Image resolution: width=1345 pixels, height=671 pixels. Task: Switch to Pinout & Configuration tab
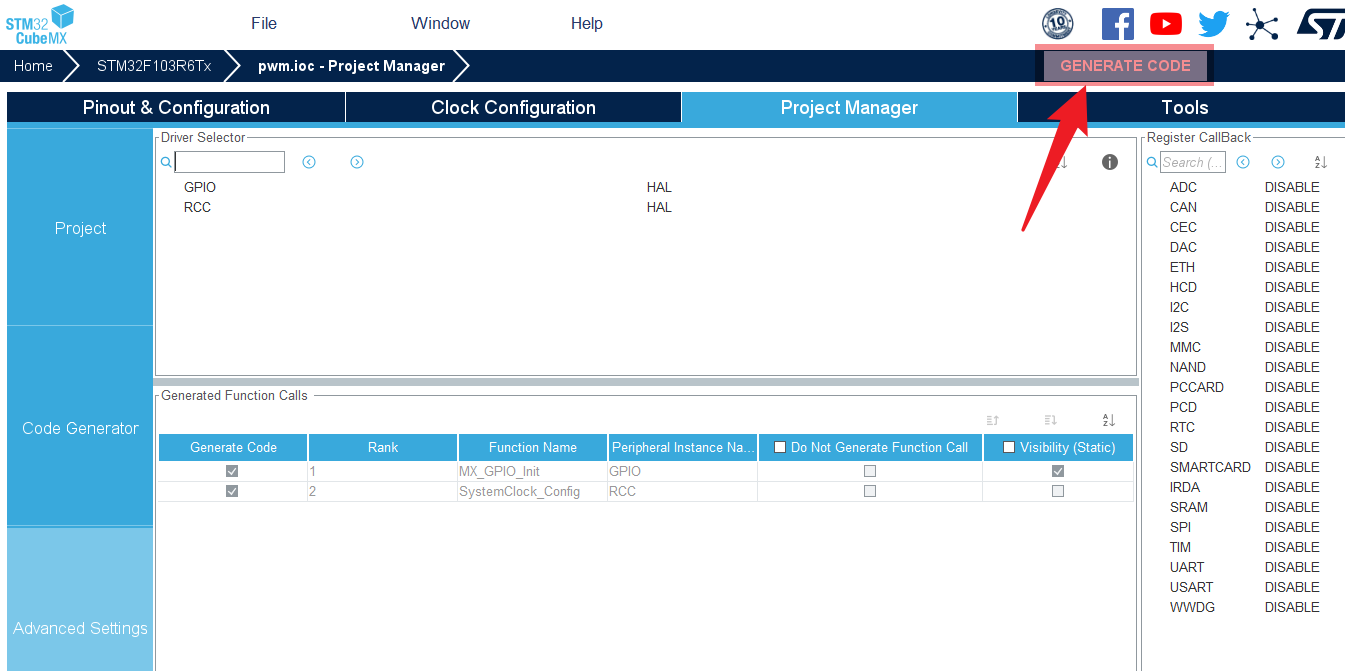click(176, 107)
